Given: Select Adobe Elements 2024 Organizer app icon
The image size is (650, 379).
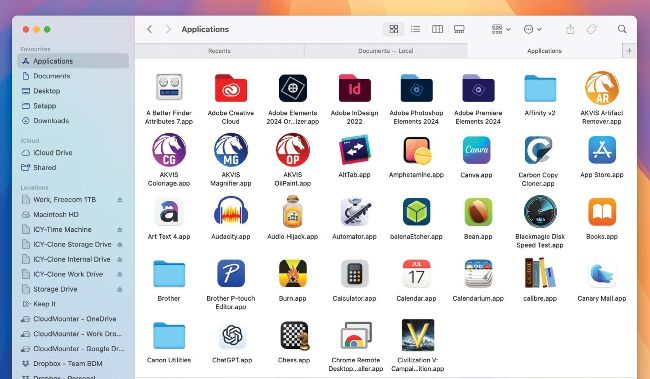Looking at the screenshot, I should [293, 88].
